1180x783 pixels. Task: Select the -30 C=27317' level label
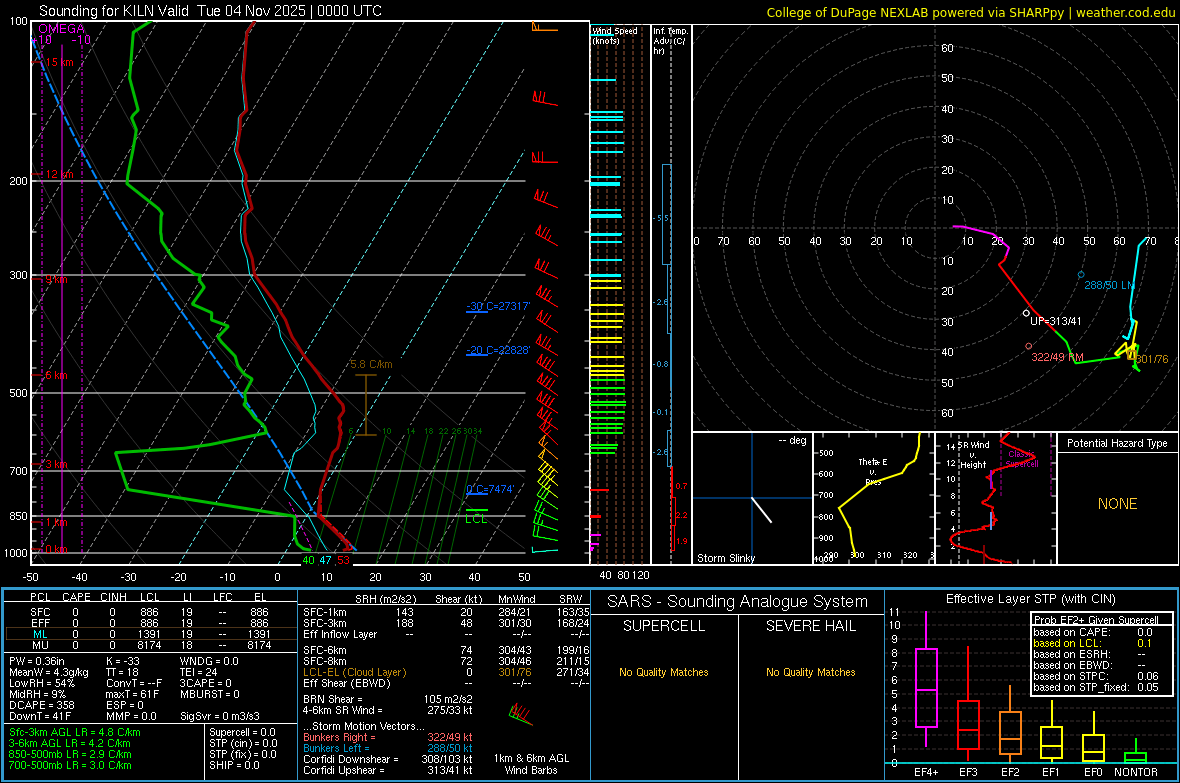[x=498, y=306]
